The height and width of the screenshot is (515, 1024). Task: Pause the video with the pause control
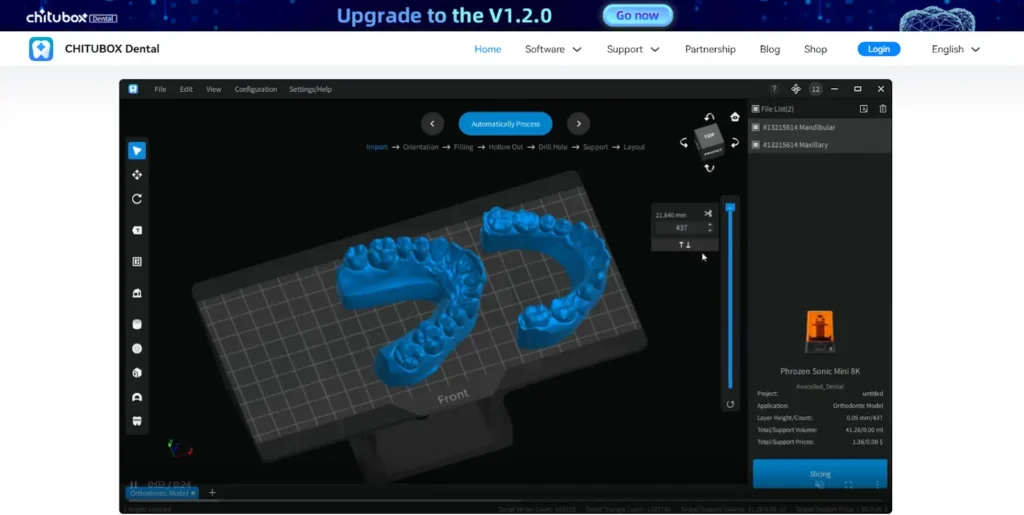(x=133, y=484)
